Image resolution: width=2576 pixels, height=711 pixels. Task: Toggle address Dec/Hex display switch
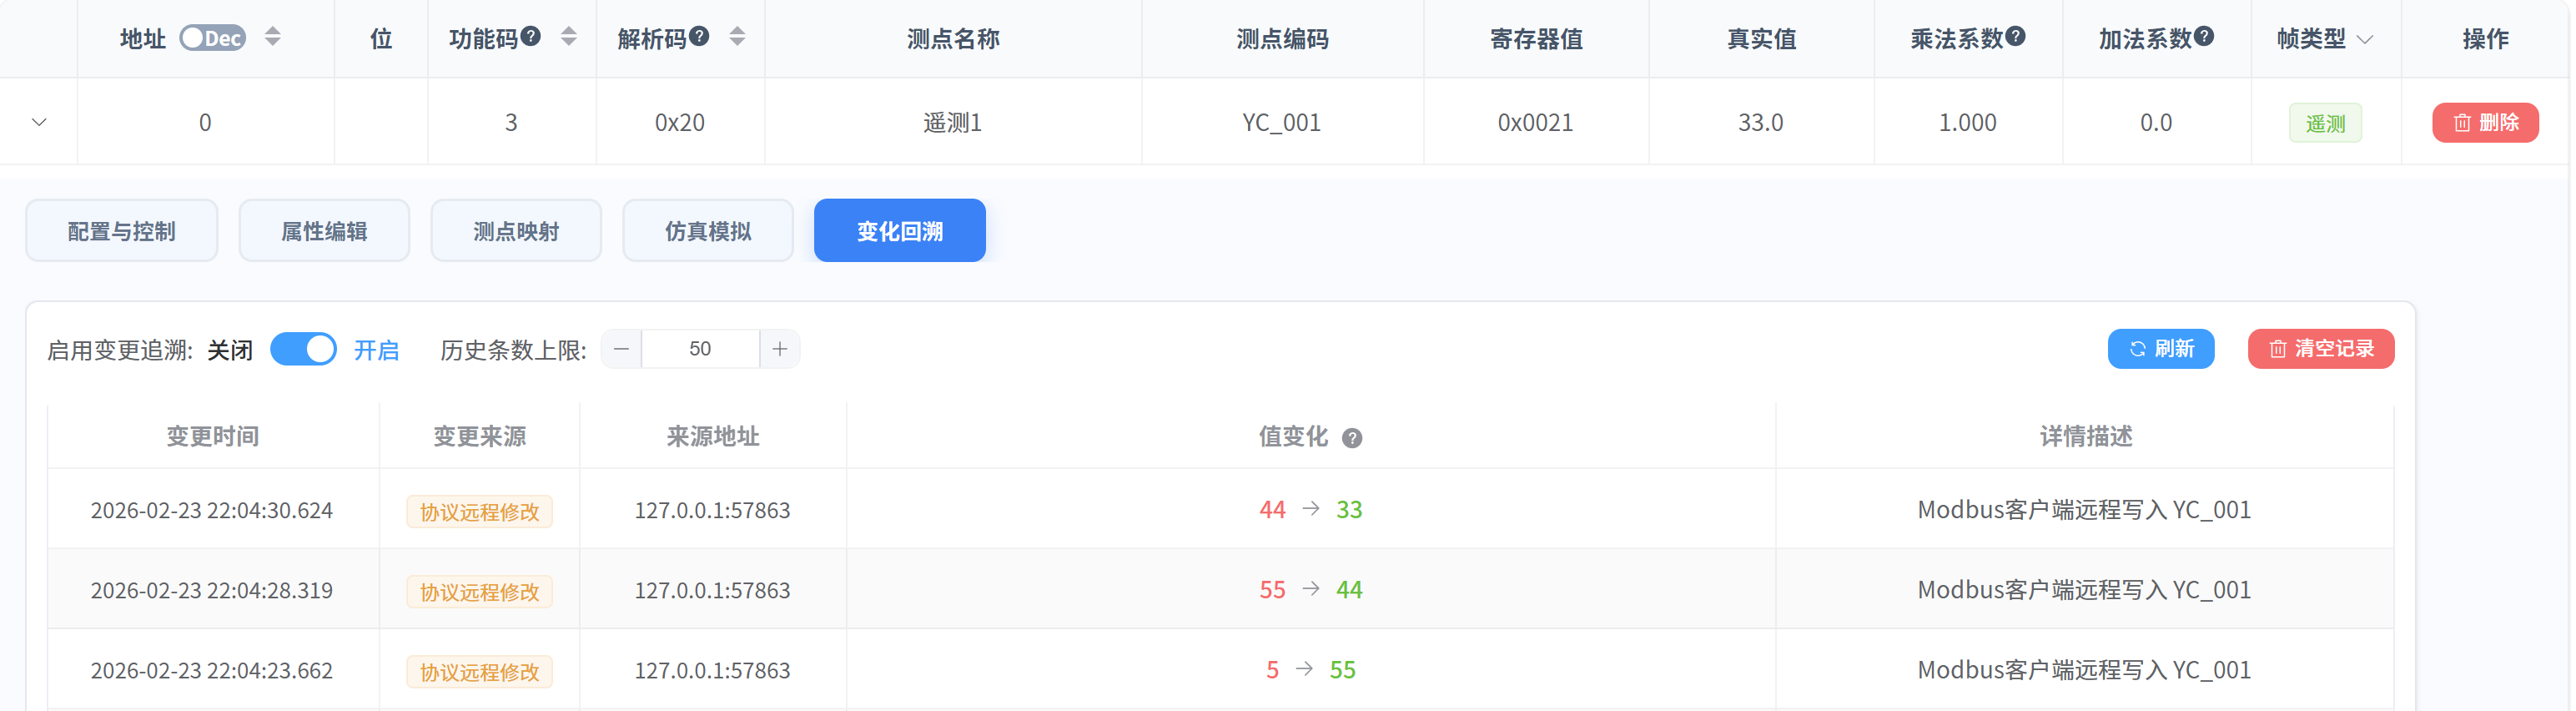pyautogui.click(x=212, y=38)
